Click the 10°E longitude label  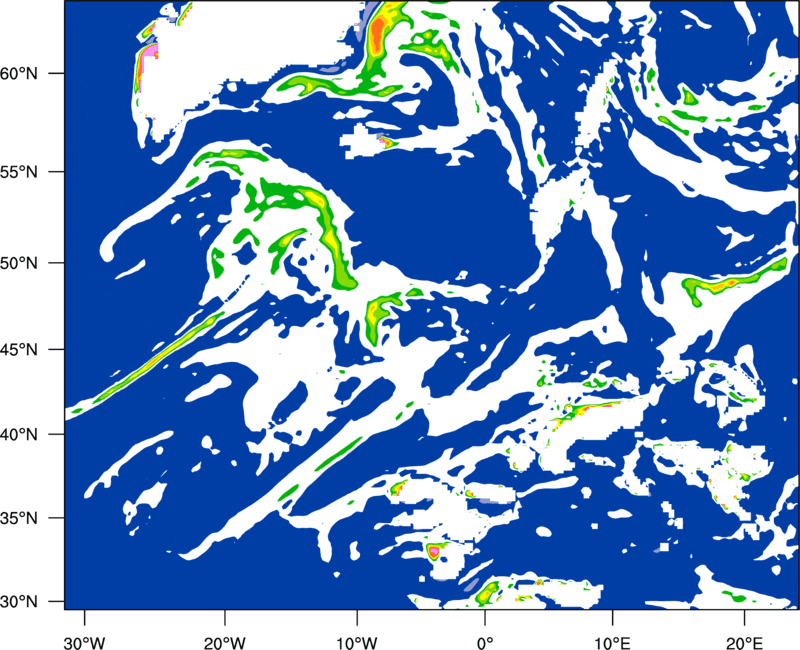click(x=612, y=643)
